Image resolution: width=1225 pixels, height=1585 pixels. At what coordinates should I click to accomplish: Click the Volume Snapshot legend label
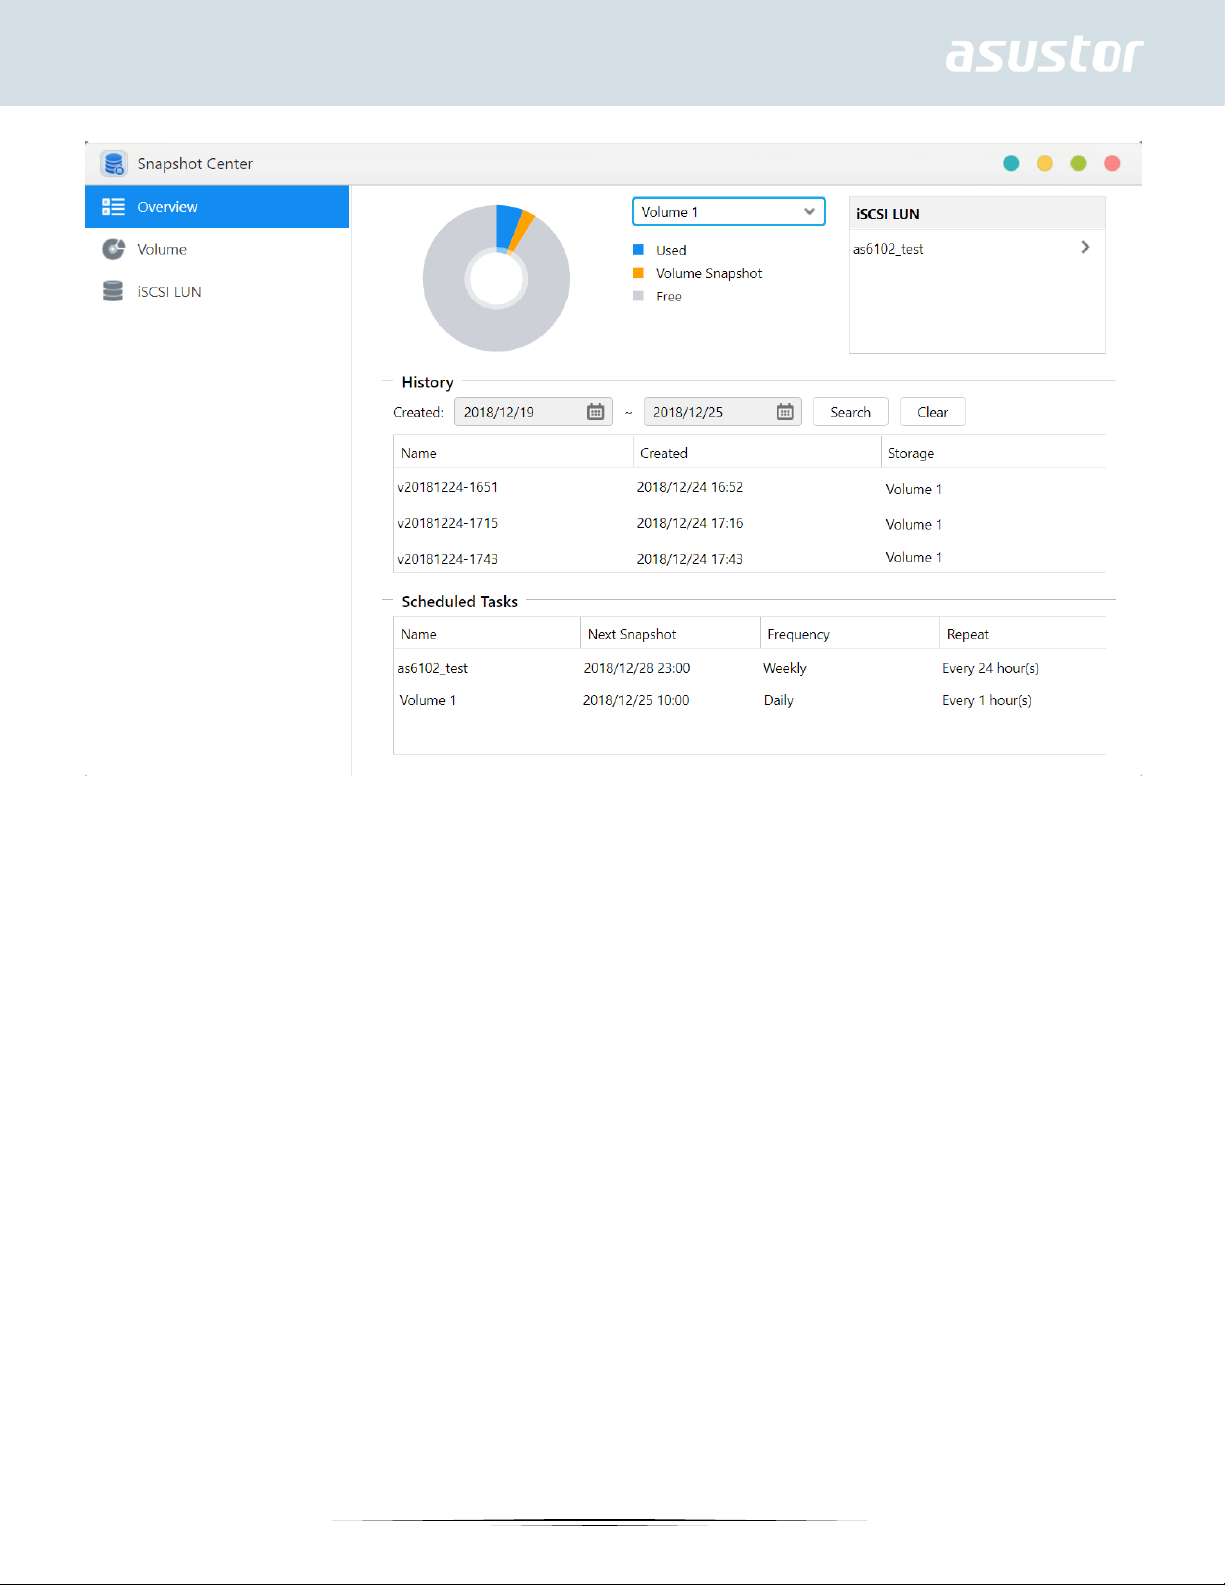point(709,273)
